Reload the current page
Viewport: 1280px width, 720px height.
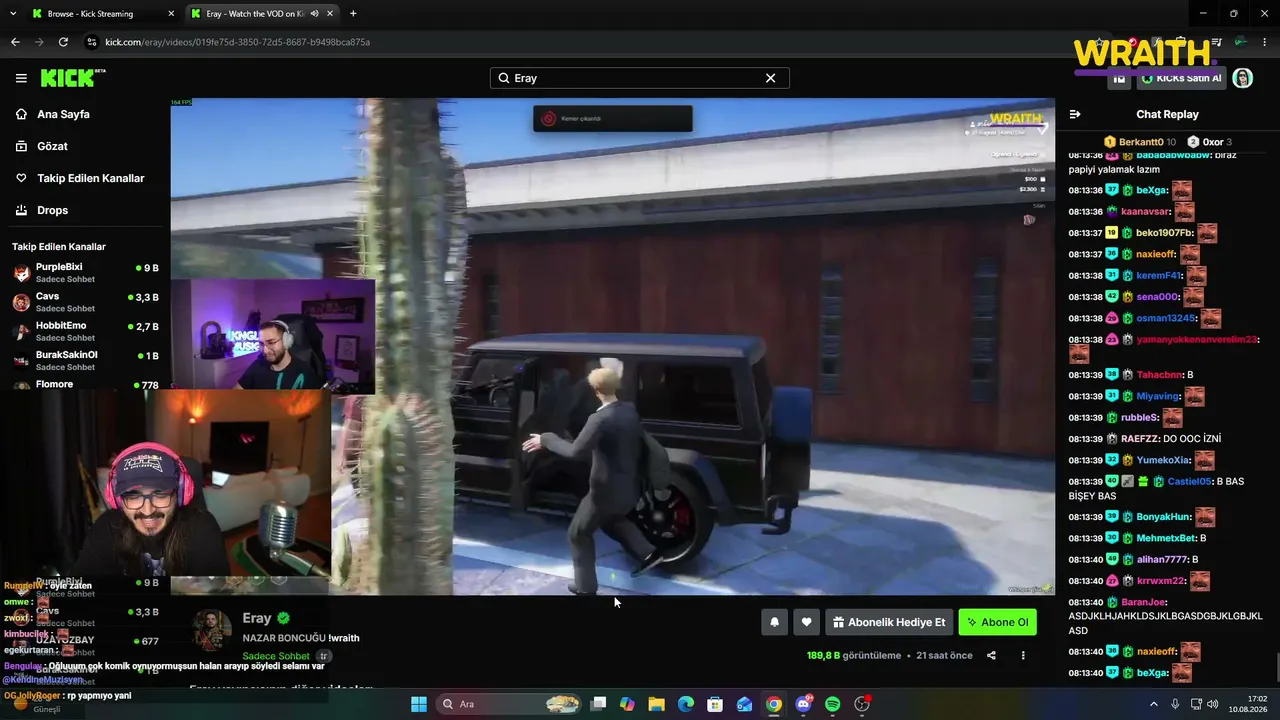click(x=63, y=42)
